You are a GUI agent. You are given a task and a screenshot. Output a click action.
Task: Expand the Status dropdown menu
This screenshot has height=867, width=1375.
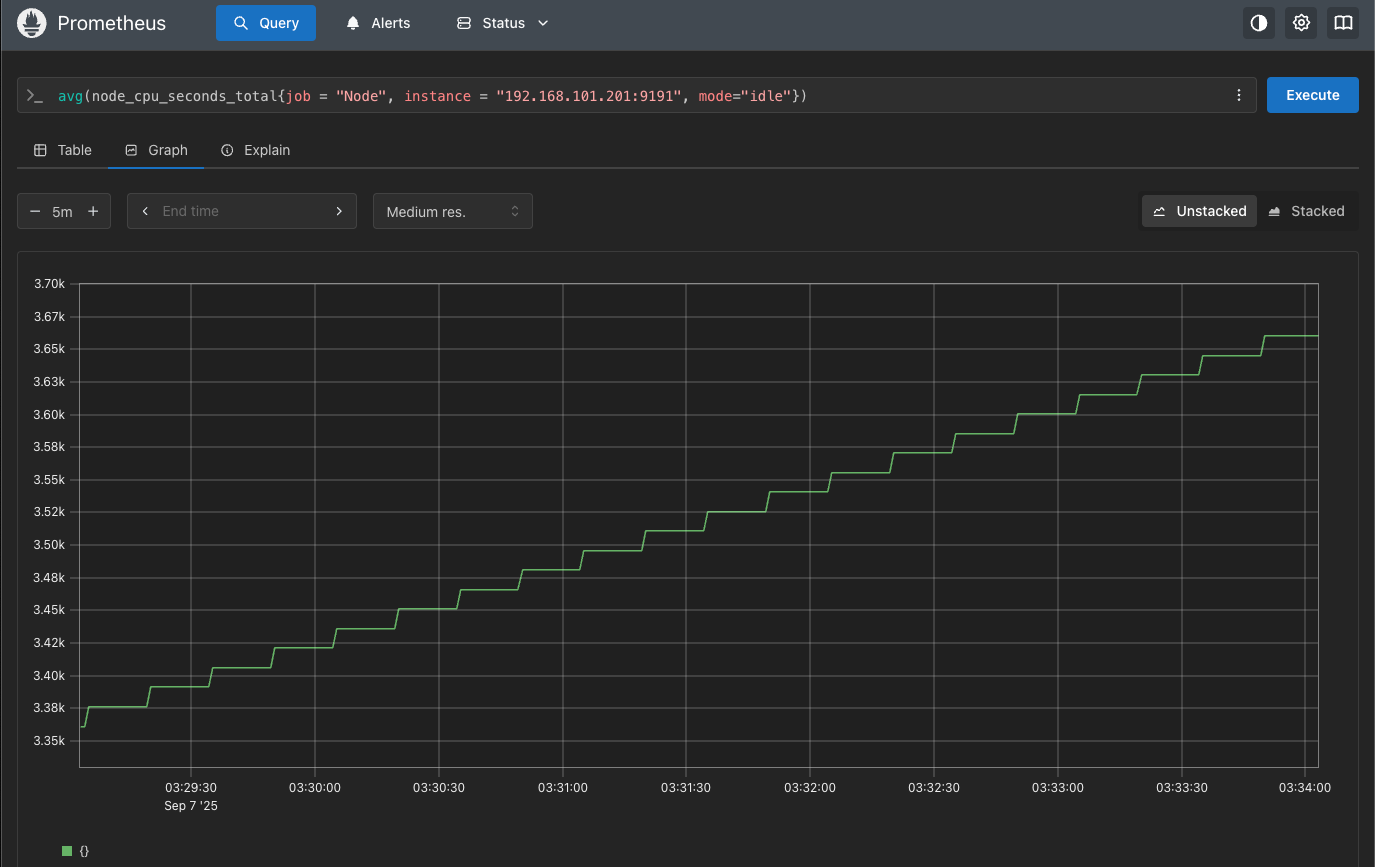click(x=503, y=23)
